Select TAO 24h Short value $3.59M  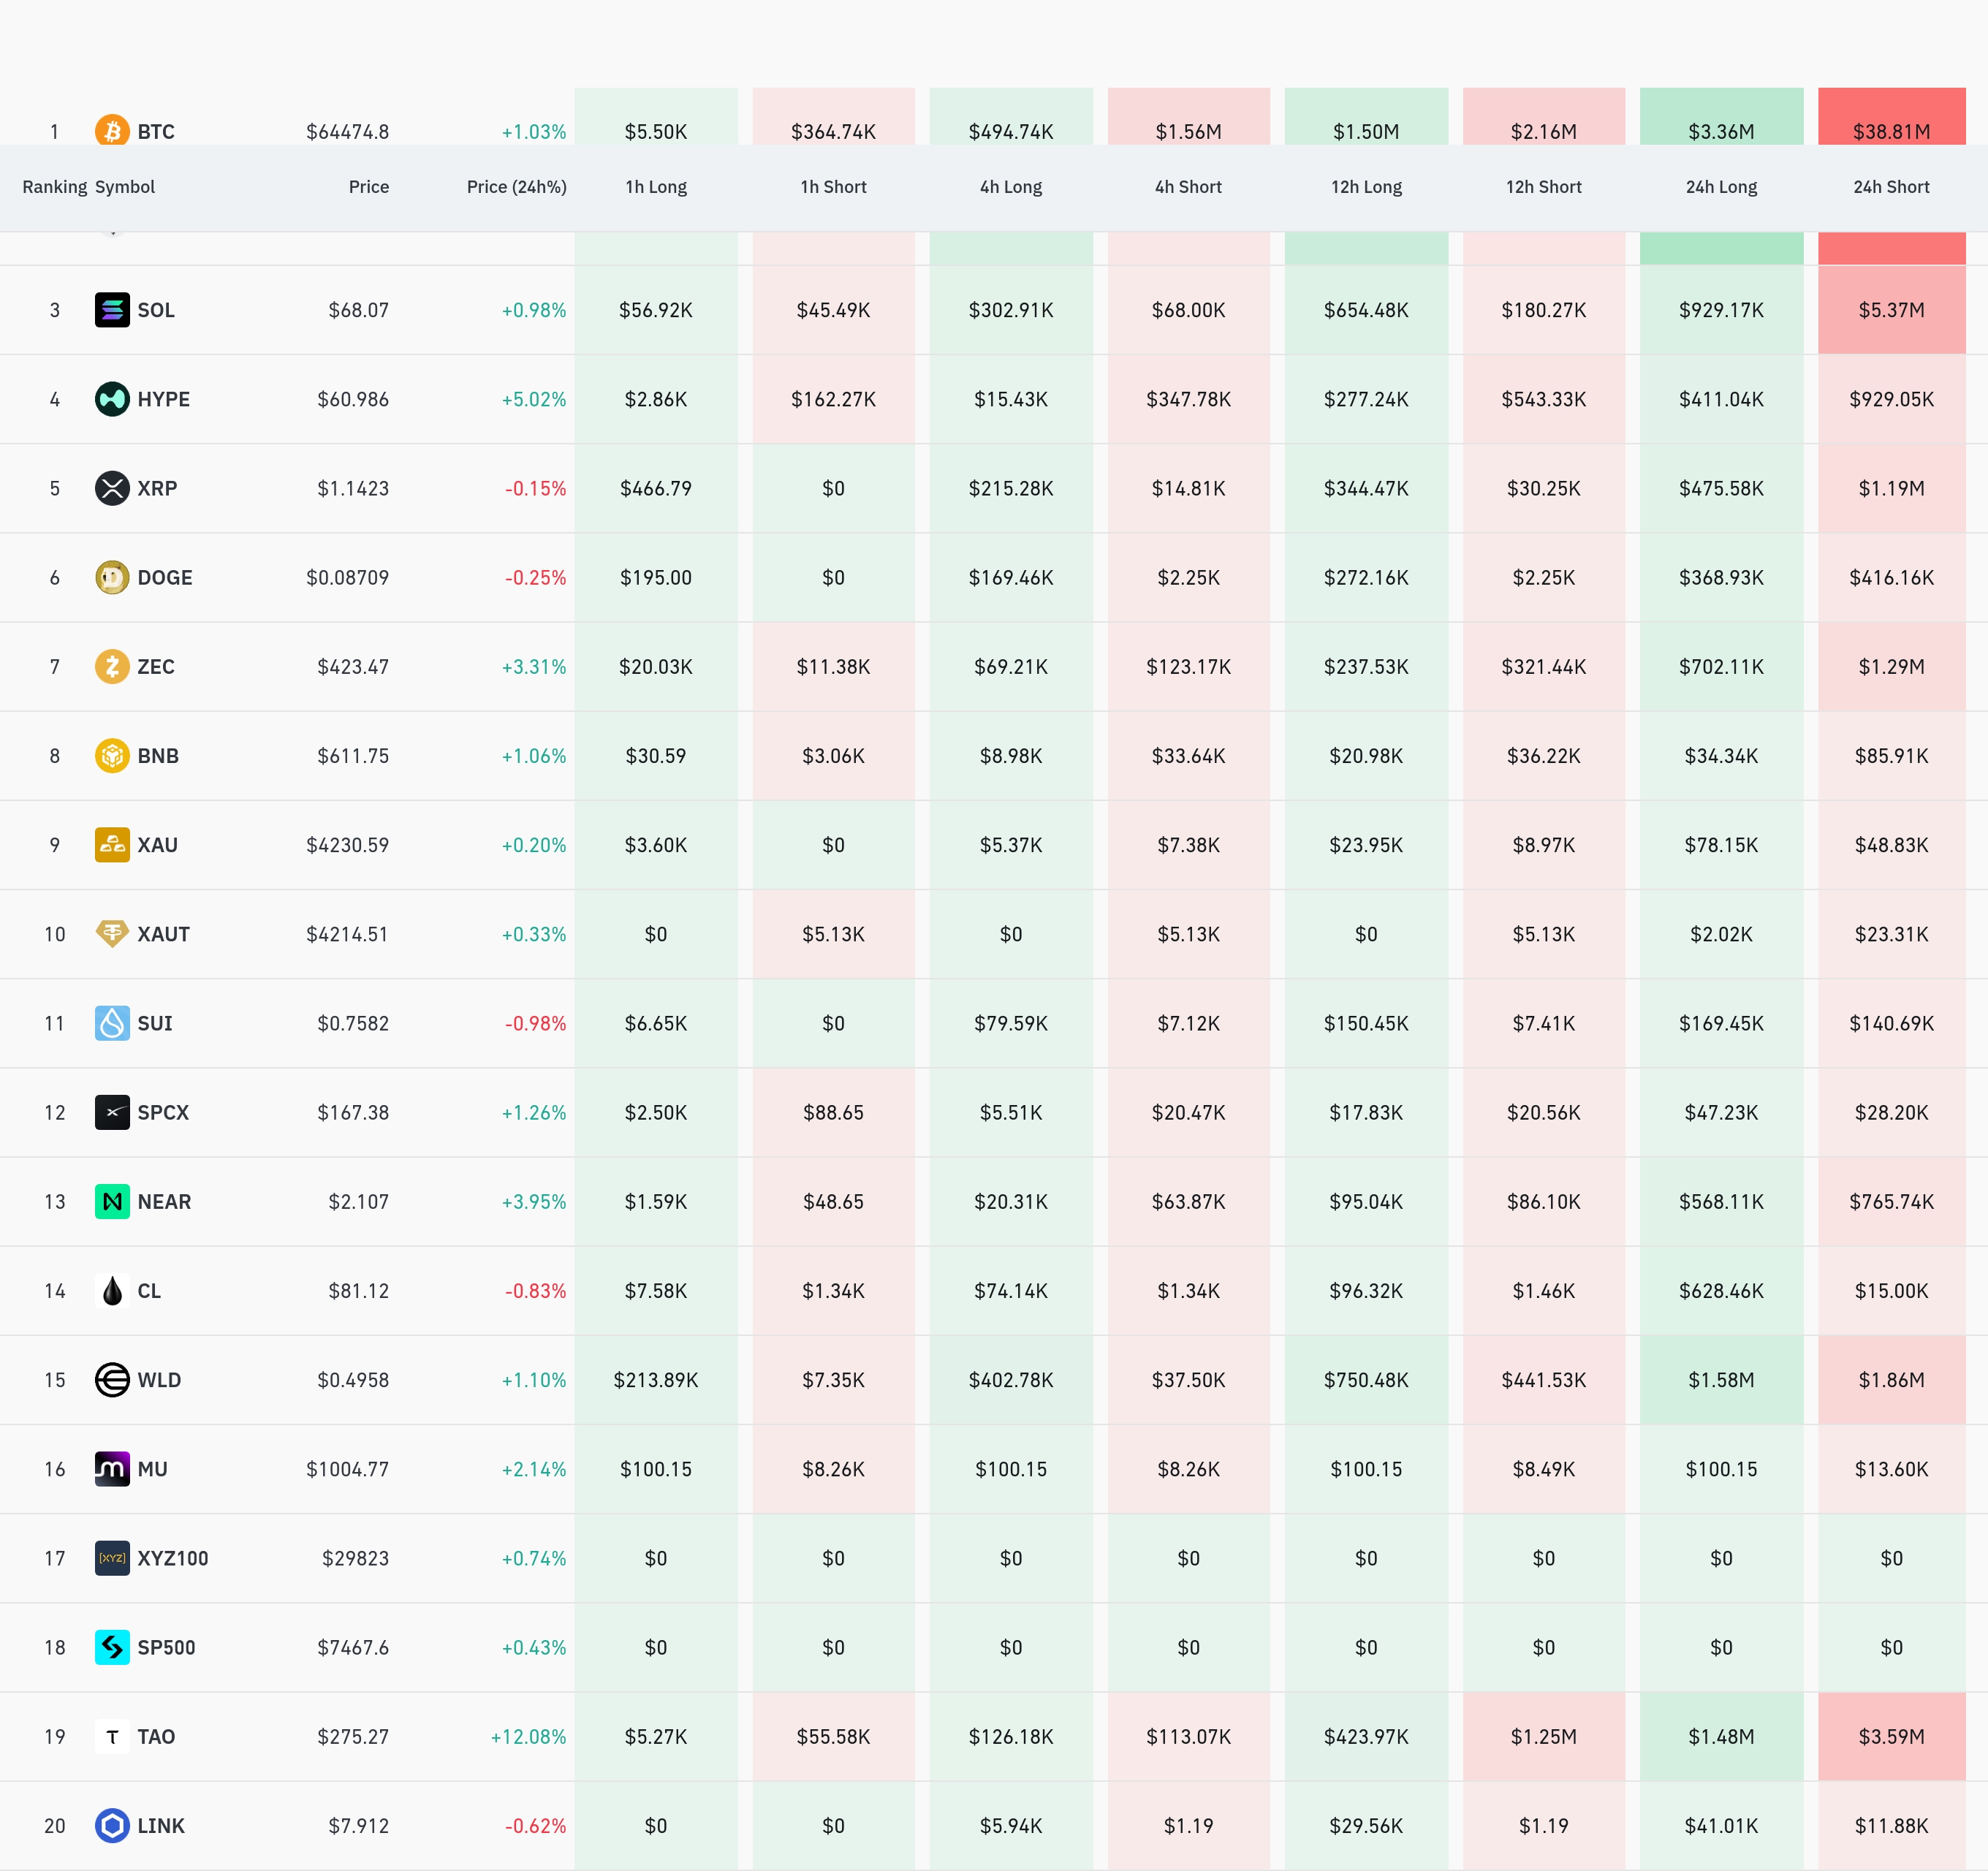coord(1892,1737)
